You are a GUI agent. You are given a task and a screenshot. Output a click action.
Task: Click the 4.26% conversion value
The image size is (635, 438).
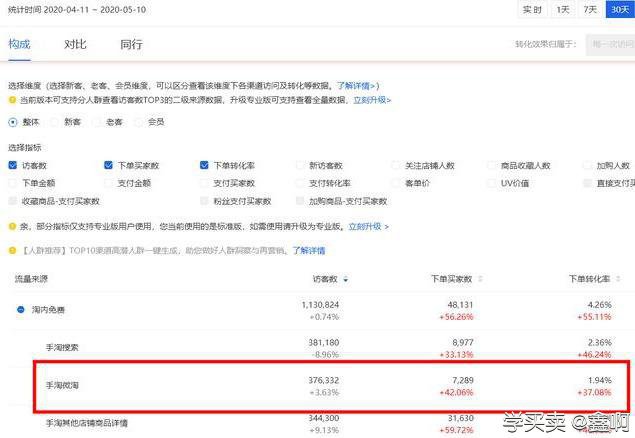(x=599, y=304)
